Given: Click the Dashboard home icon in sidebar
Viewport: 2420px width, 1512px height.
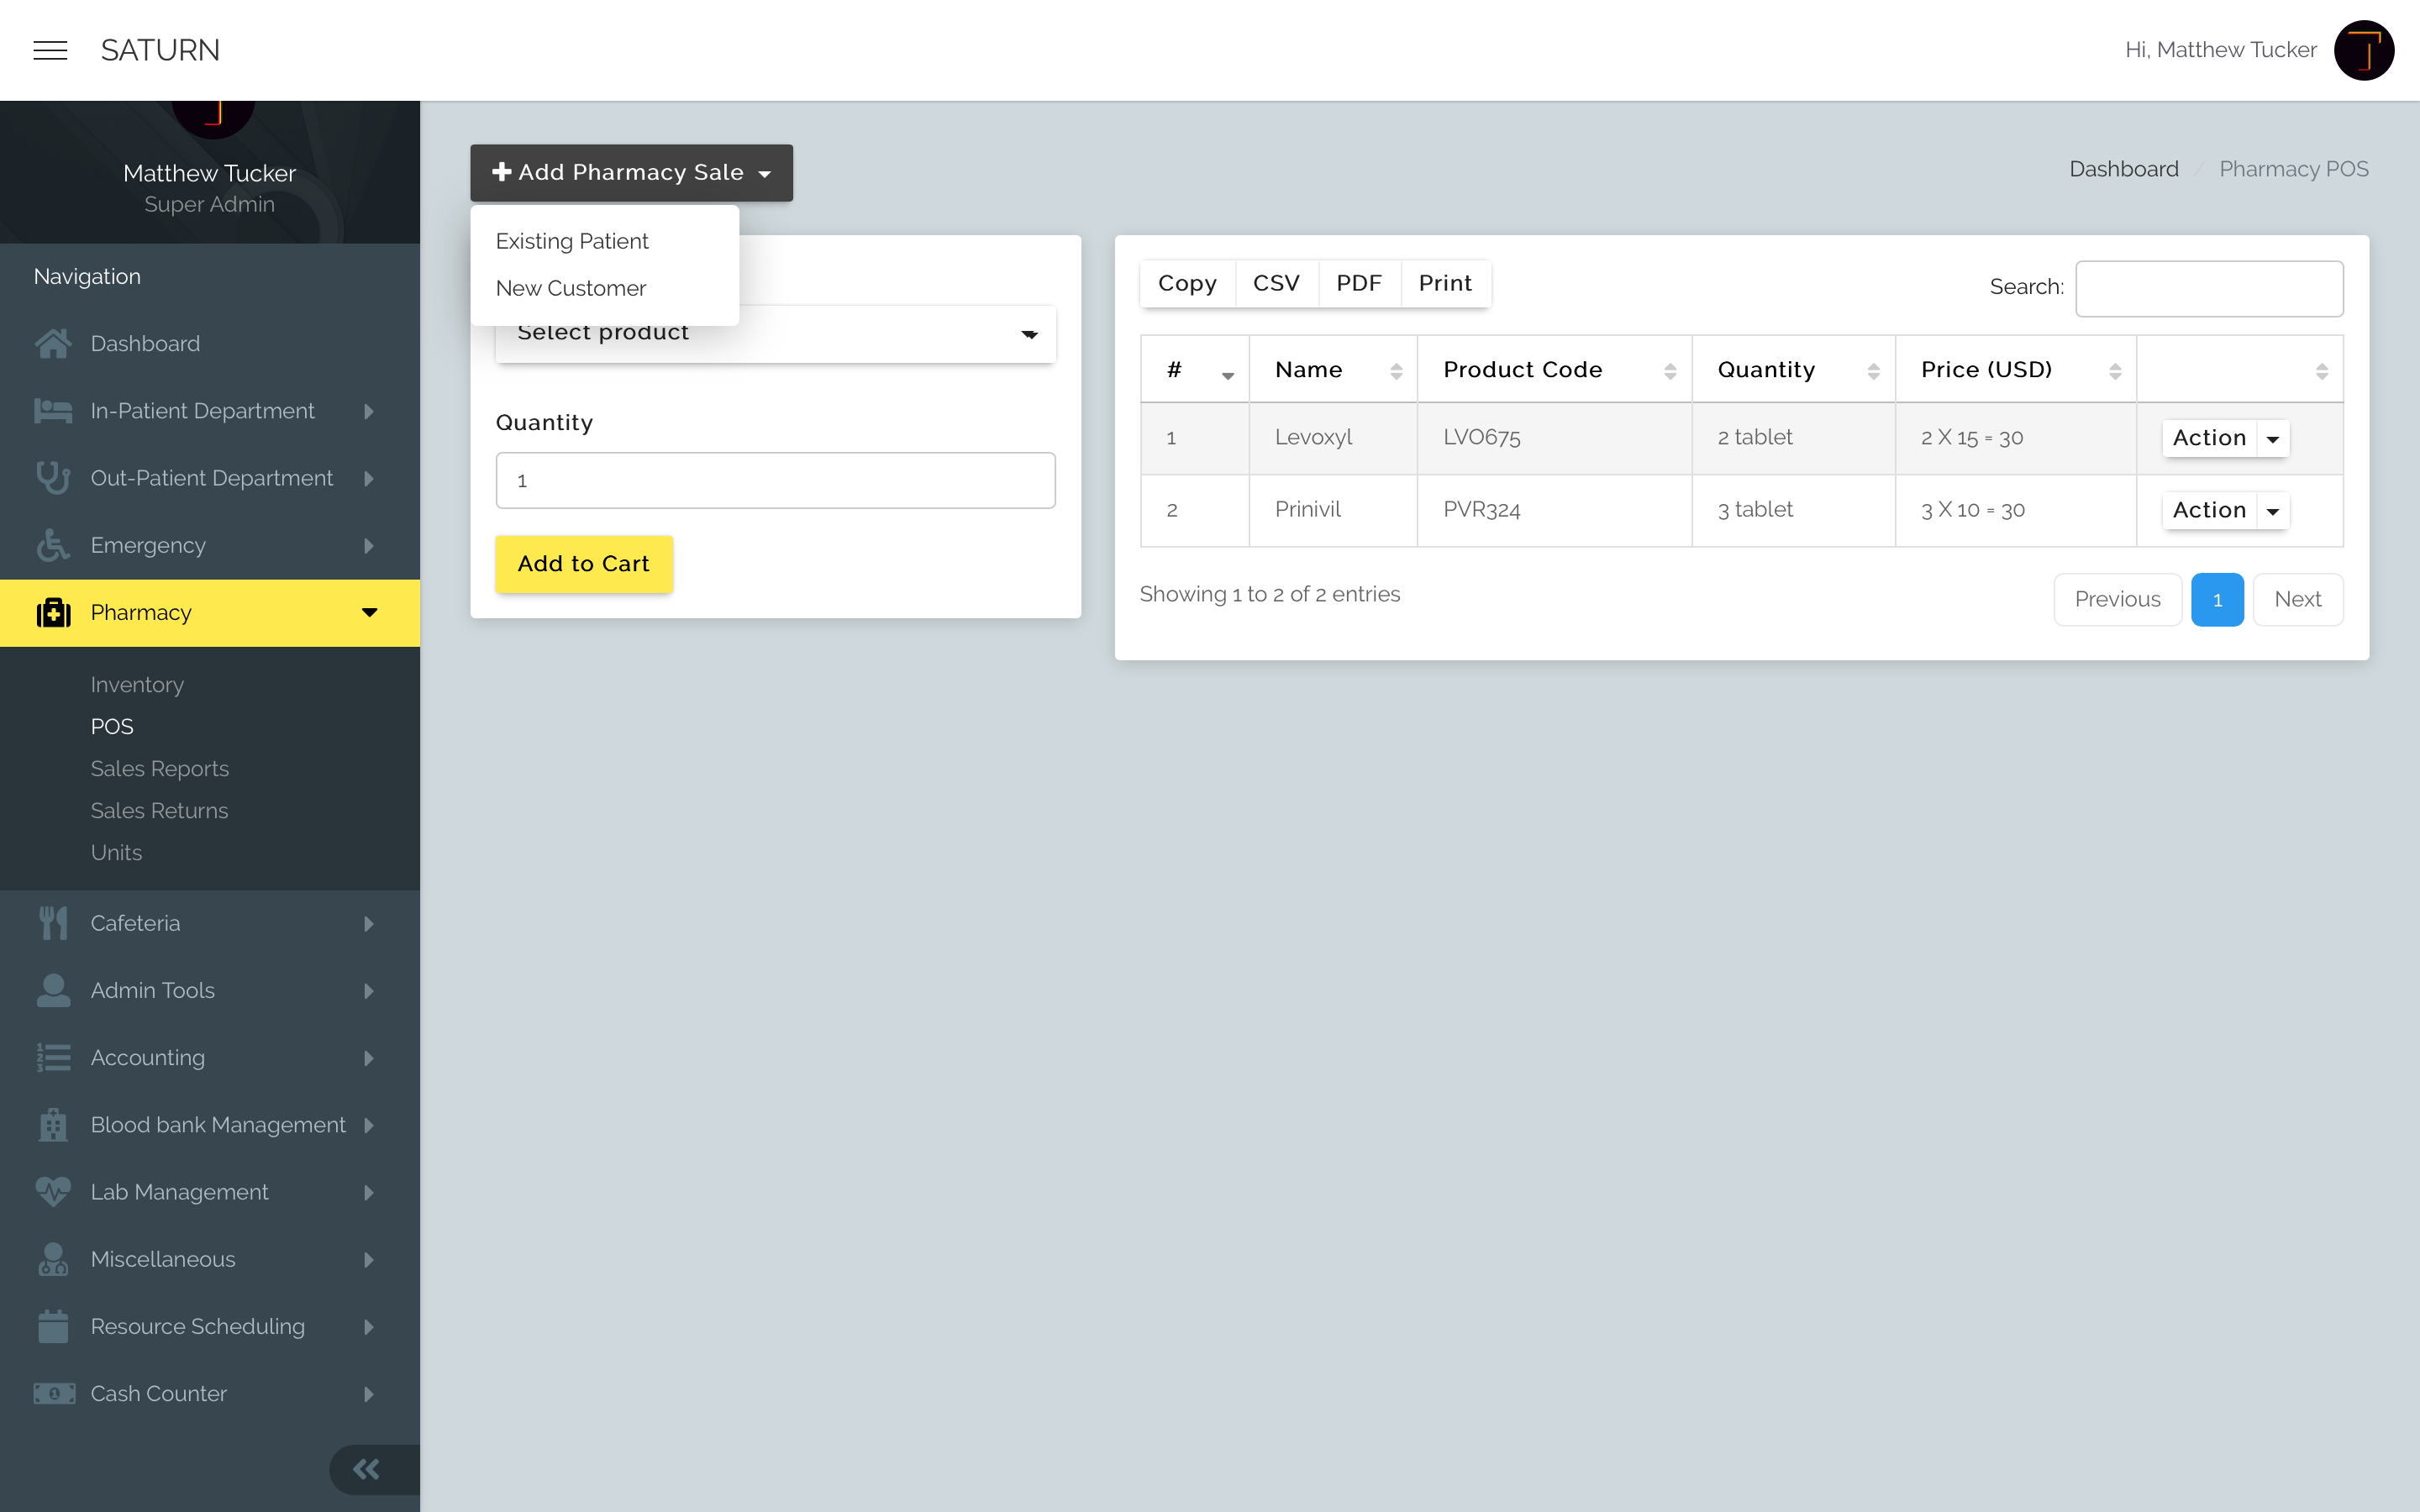Looking at the screenshot, I should tap(53, 344).
